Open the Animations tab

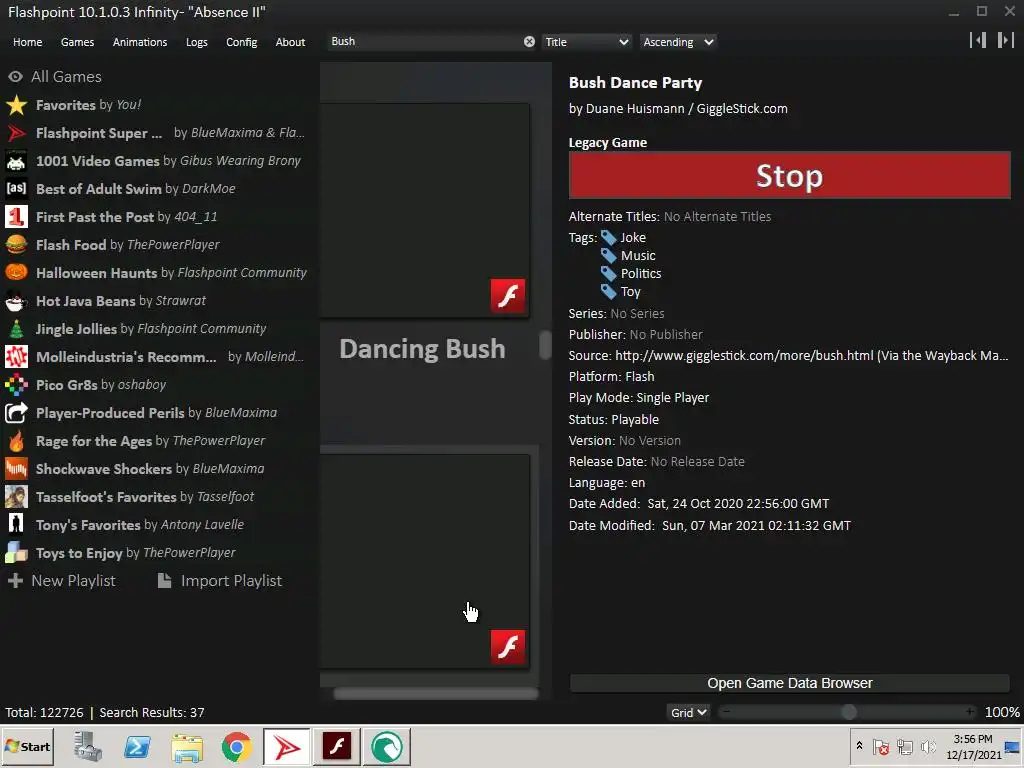click(x=140, y=42)
